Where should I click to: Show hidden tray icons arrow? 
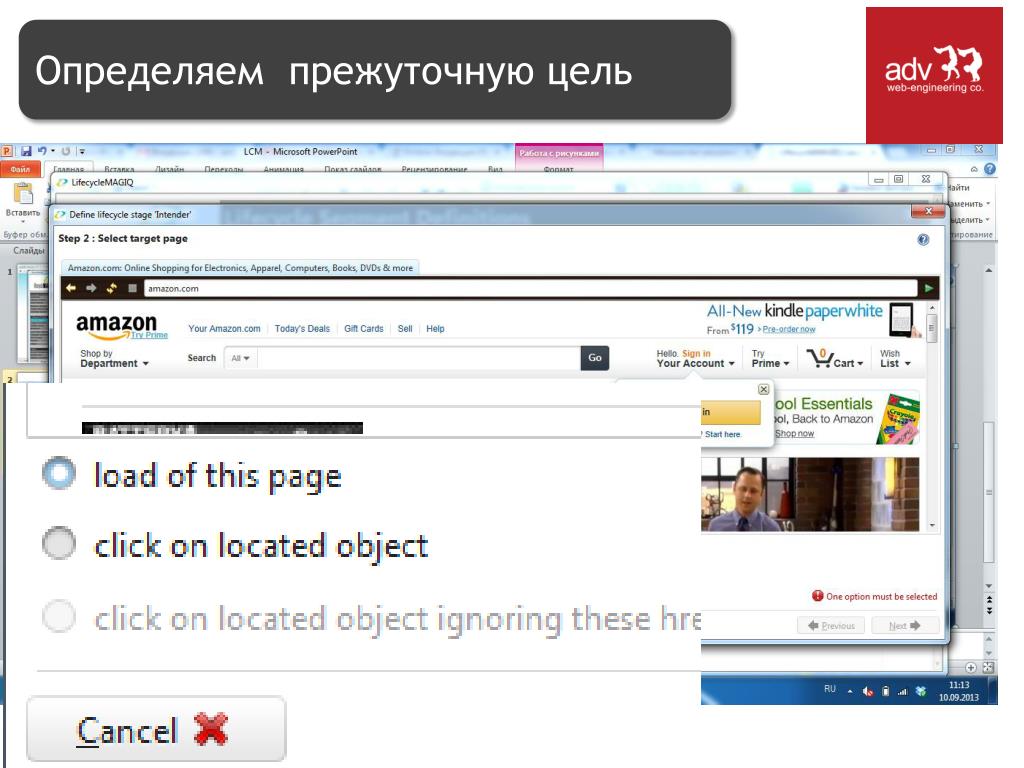point(850,691)
